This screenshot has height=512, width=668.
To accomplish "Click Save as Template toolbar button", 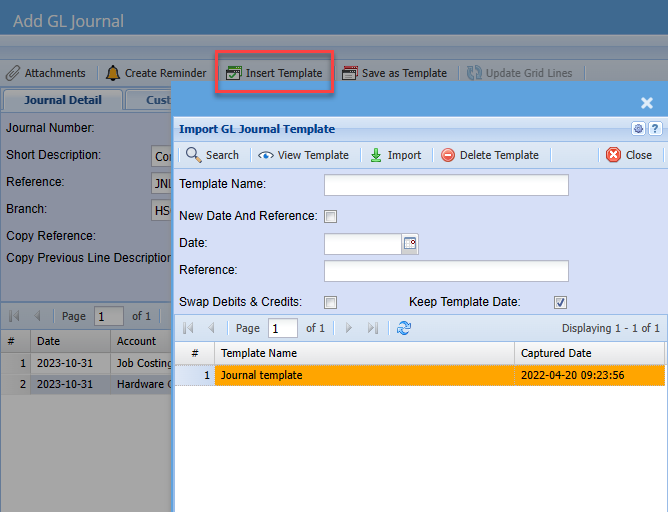I will (x=394, y=73).
